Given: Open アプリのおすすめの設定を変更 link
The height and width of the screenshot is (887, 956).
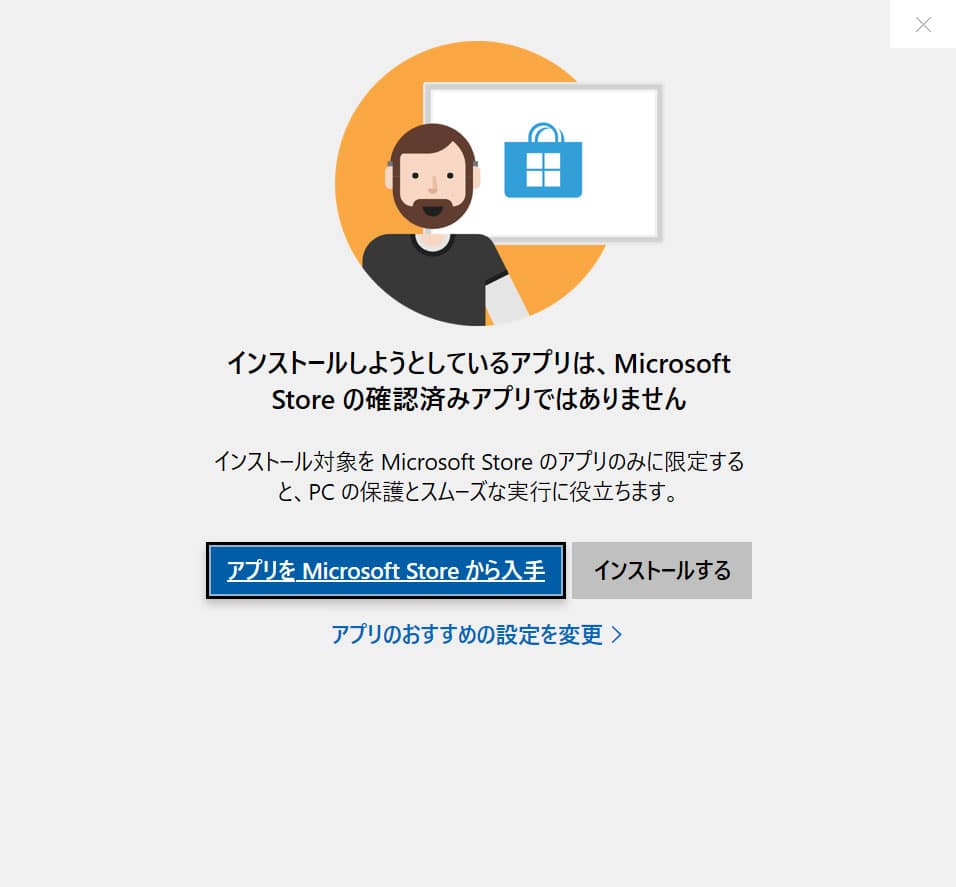Looking at the screenshot, I should (x=467, y=635).
